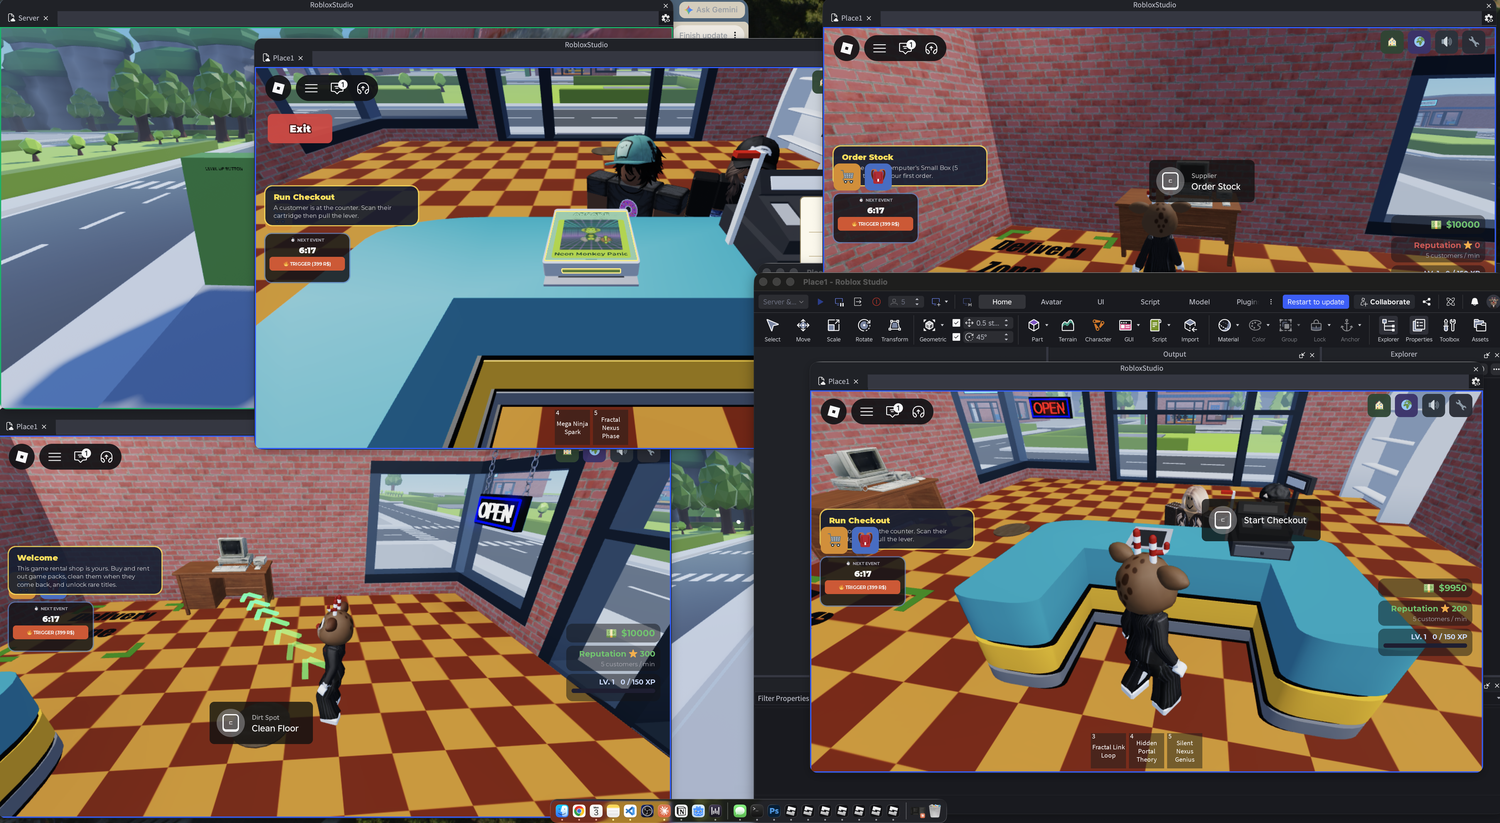This screenshot has height=823, width=1500.
Task: Open the hamburger menu in bottom-left Place1 window
Action: tap(55, 457)
